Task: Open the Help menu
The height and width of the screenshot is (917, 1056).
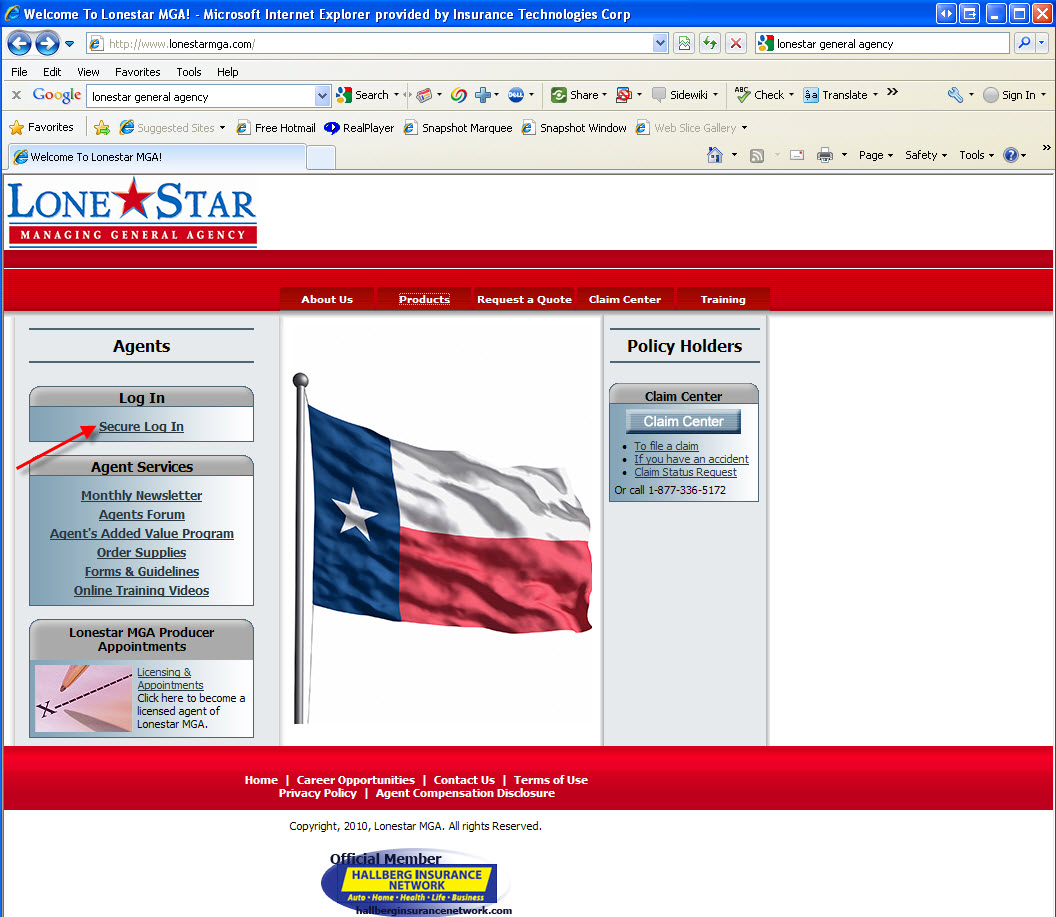Action: [228, 72]
